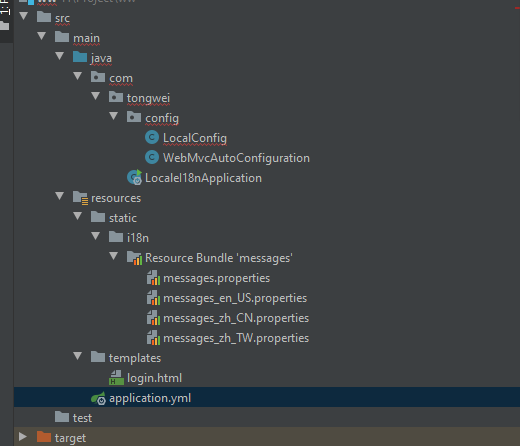Click the LocaleI18nApplication runnable class icon
The height and width of the screenshot is (446, 520).
134,177
